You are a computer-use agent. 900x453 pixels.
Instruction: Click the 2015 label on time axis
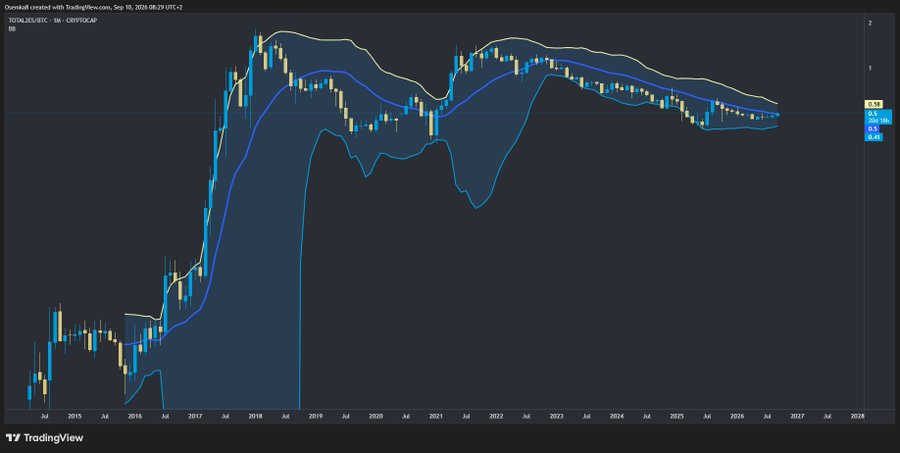(x=73, y=415)
